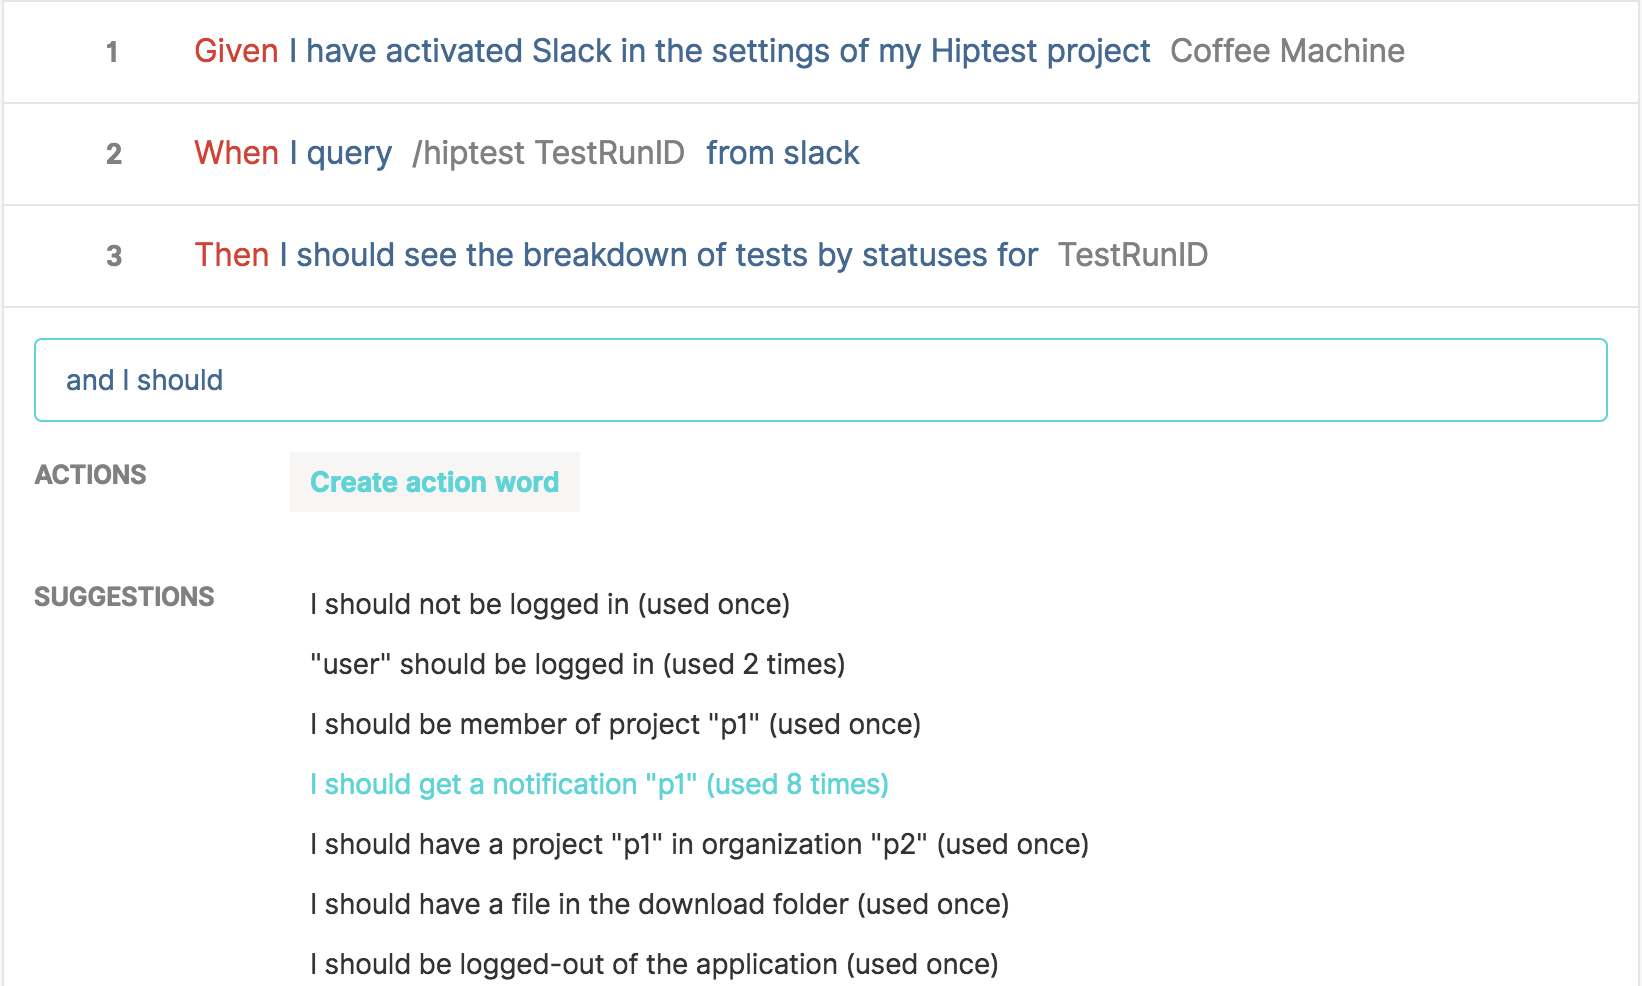
Task: Open step 1 'Given I have activated Slack' text
Action: (x=672, y=51)
